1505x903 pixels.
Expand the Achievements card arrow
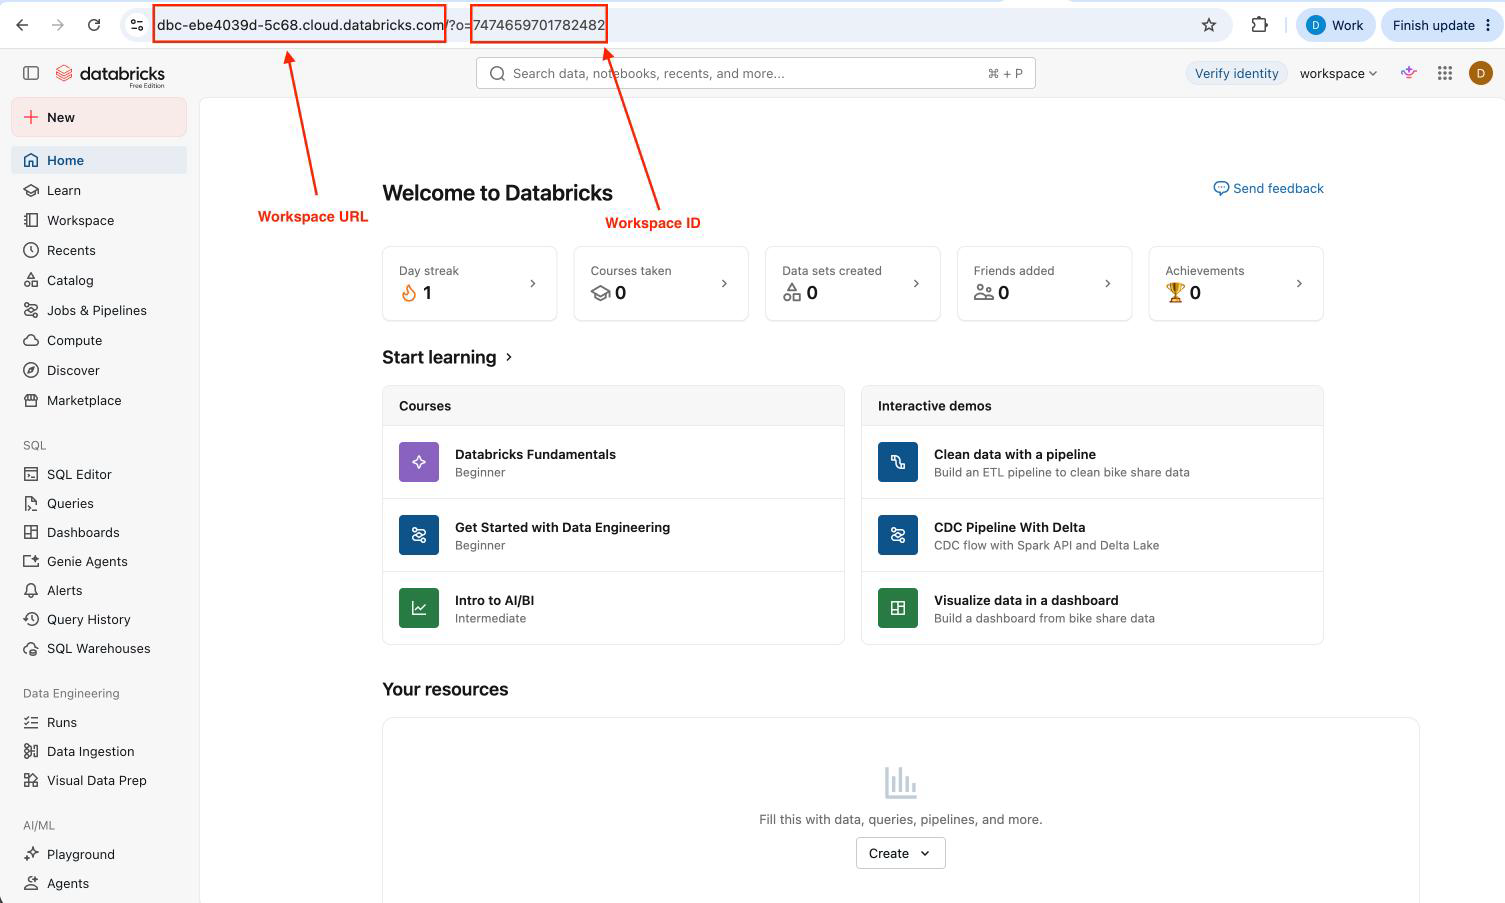pyautogui.click(x=1299, y=284)
